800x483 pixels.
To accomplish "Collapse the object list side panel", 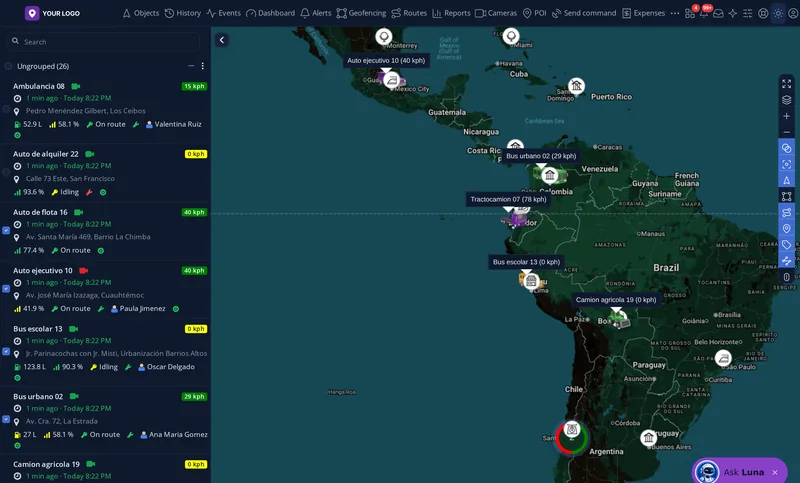I will click(x=222, y=40).
